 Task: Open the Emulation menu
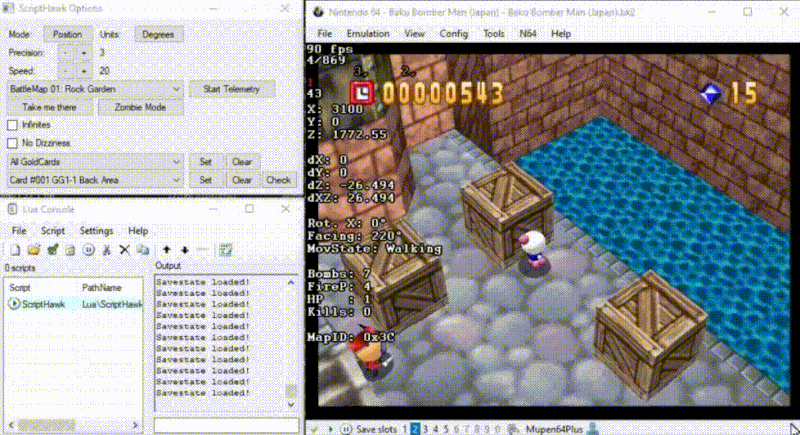tap(368, 34)
